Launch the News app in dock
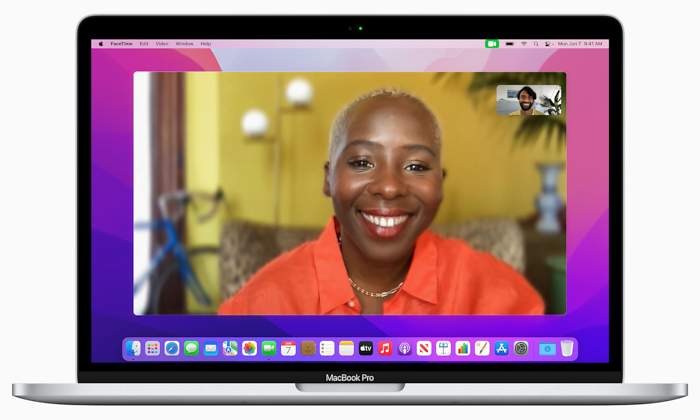The width and height of the screenshot is (700, 420). tap(424, 348)
